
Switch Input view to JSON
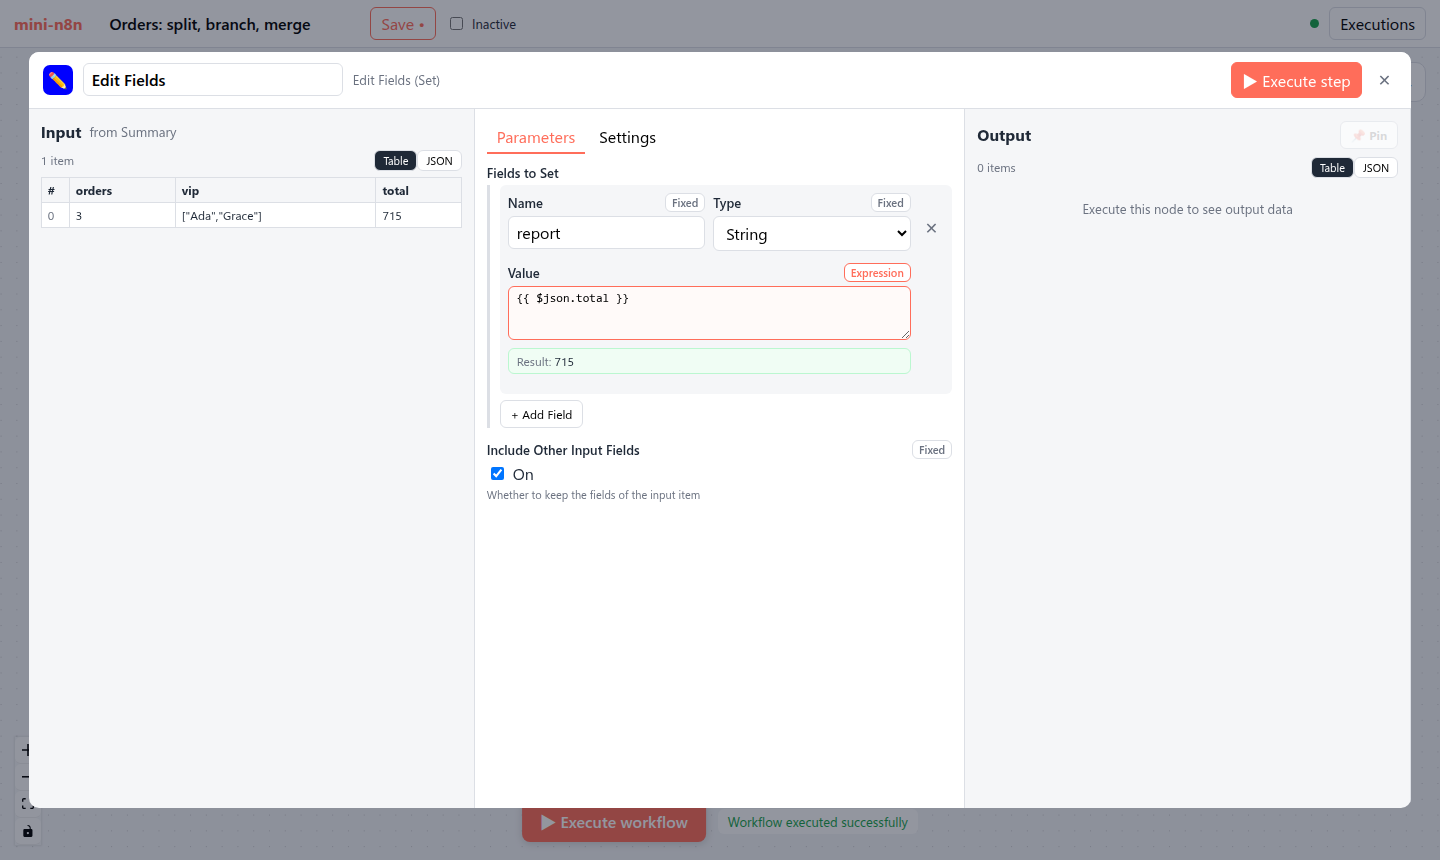click(x=439, y=161)
